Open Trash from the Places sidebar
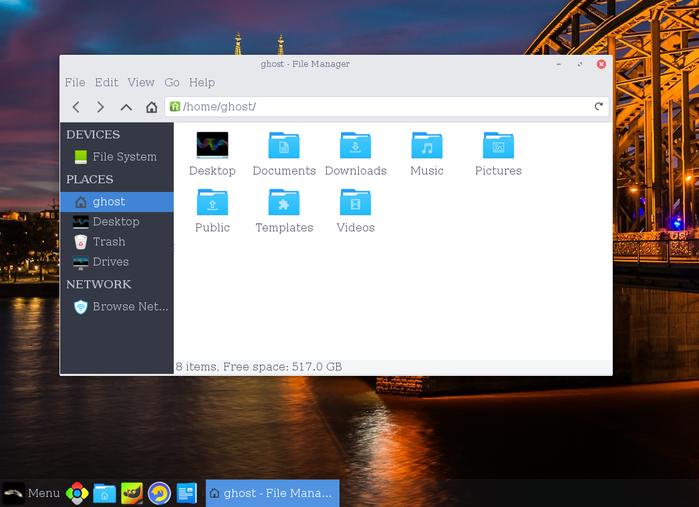Screen dimensions: 699x507 pyautogui.click(x=109, y=242)
